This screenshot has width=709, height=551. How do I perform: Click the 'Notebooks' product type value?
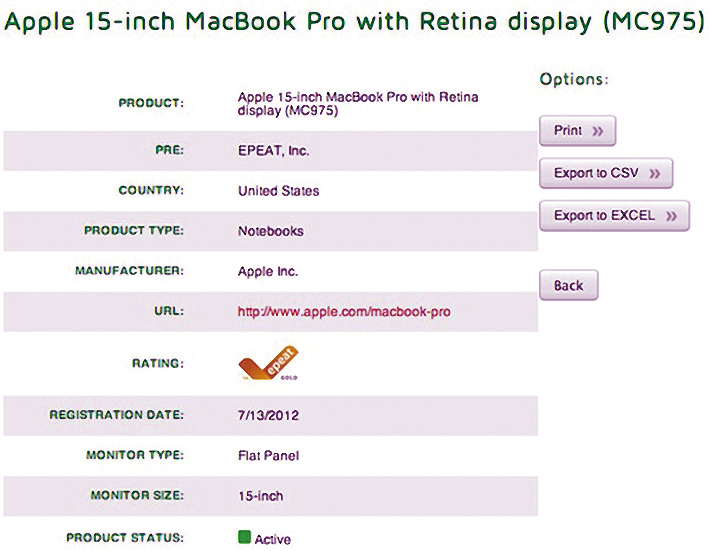point(271,231)
